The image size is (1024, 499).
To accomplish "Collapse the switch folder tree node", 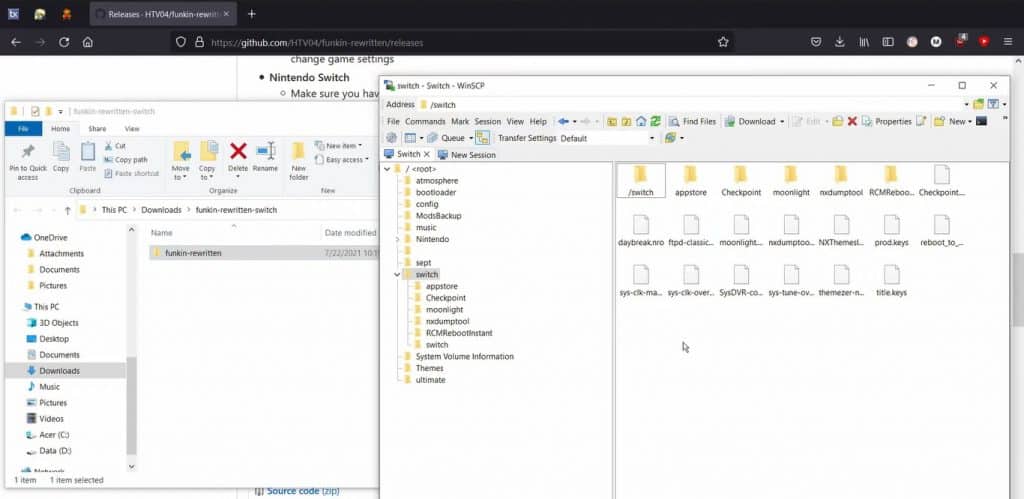I will point(399,274).
